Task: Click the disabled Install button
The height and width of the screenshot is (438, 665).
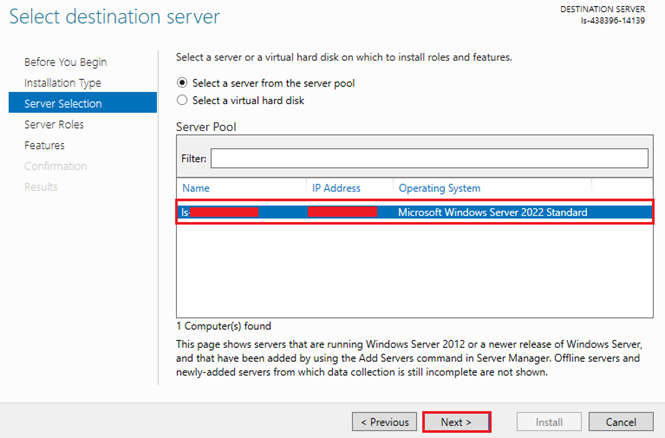Action: pyautogui.click(x=547, y=422)
